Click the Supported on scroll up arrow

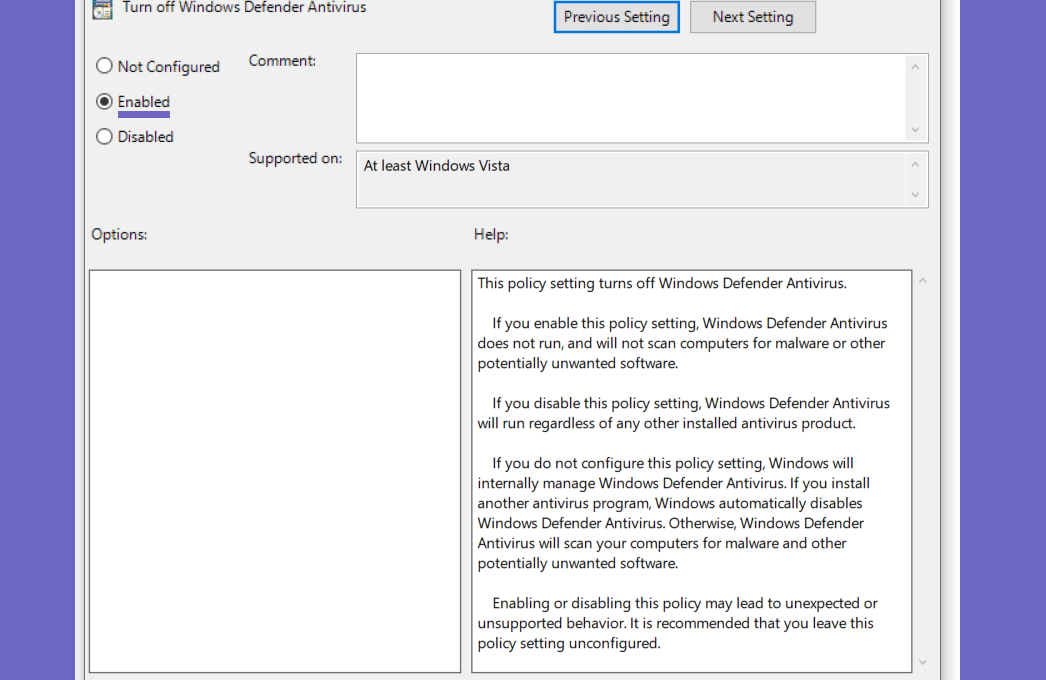coord(915,164)
